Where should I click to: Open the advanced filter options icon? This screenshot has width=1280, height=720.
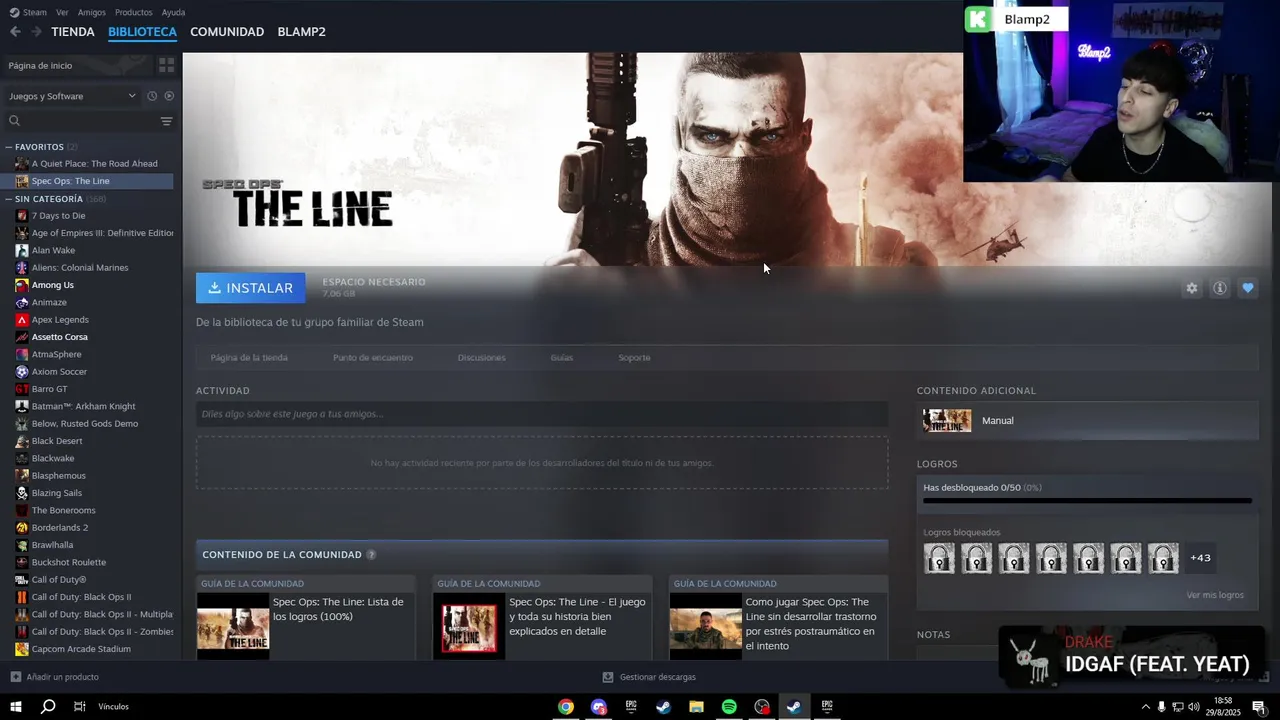(x=166, y=121)
